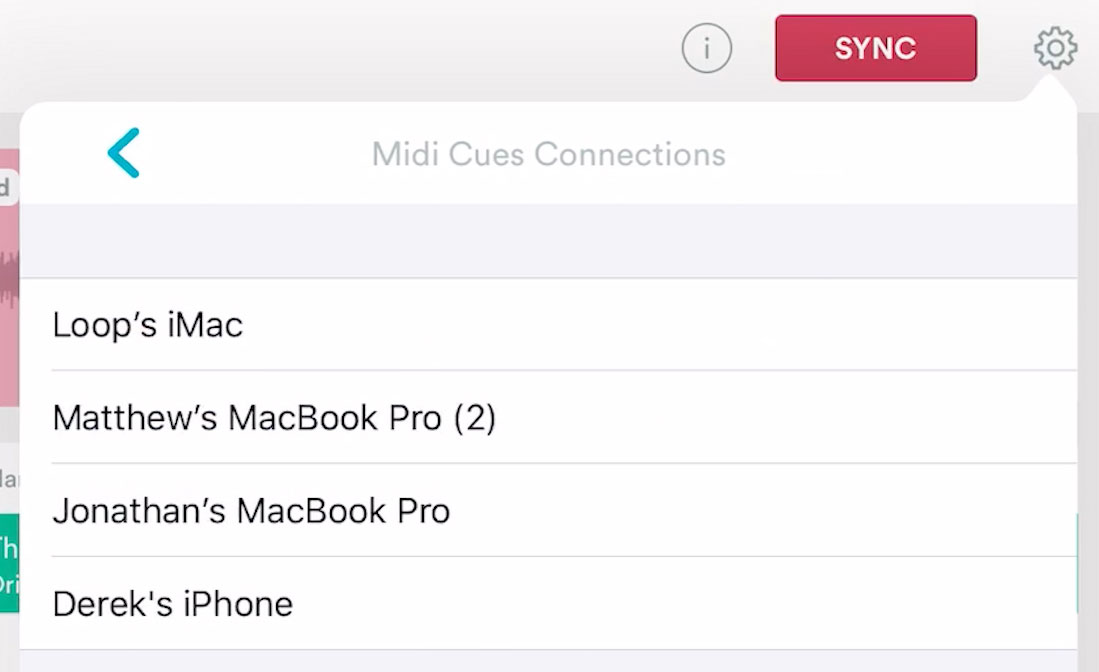Click the info circle next to SYNC

pyautogui.click(x=707, y=47)
